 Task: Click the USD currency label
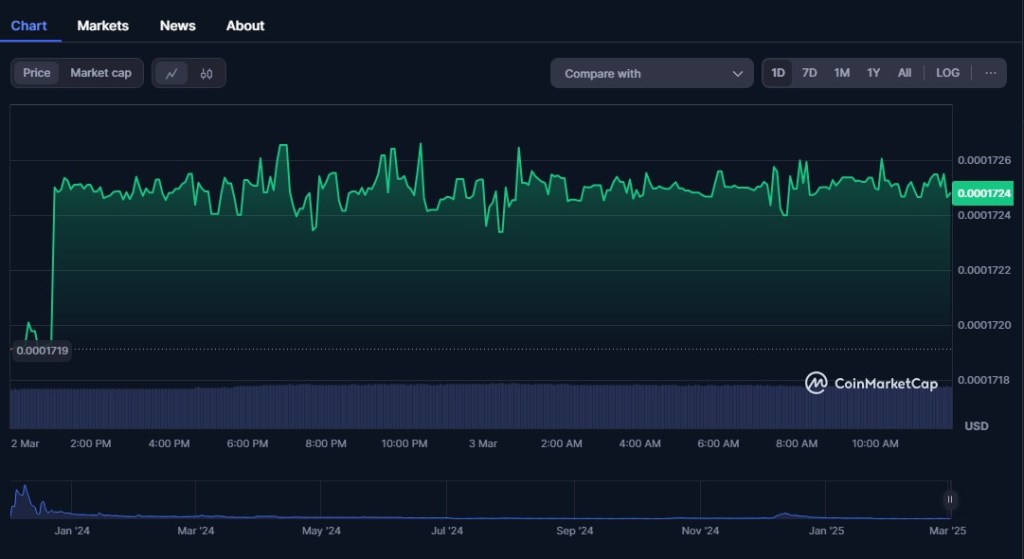976,426
